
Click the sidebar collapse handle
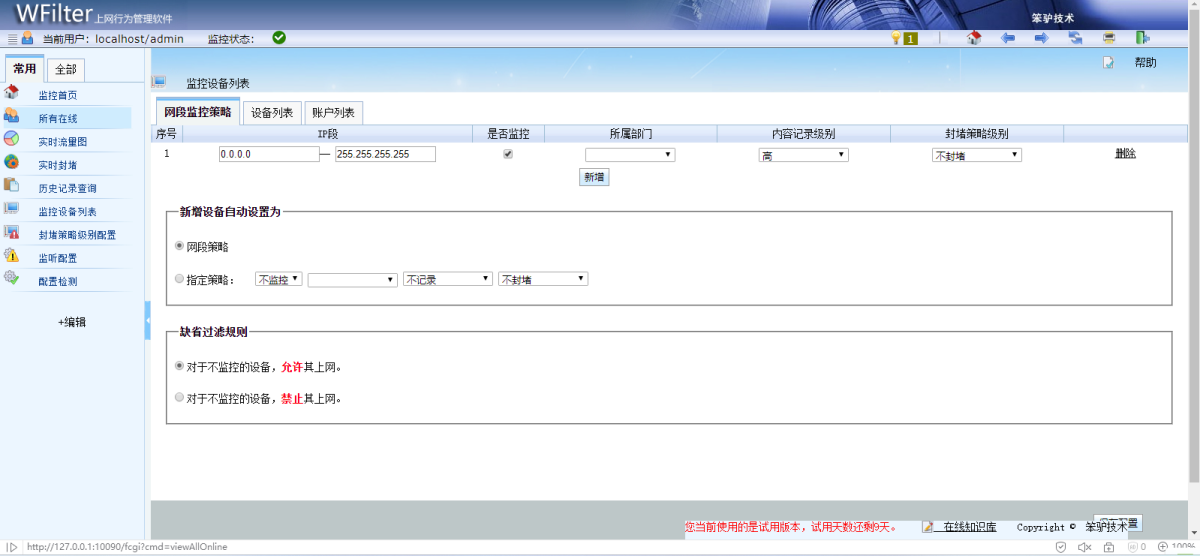click(x=148, y=319)
